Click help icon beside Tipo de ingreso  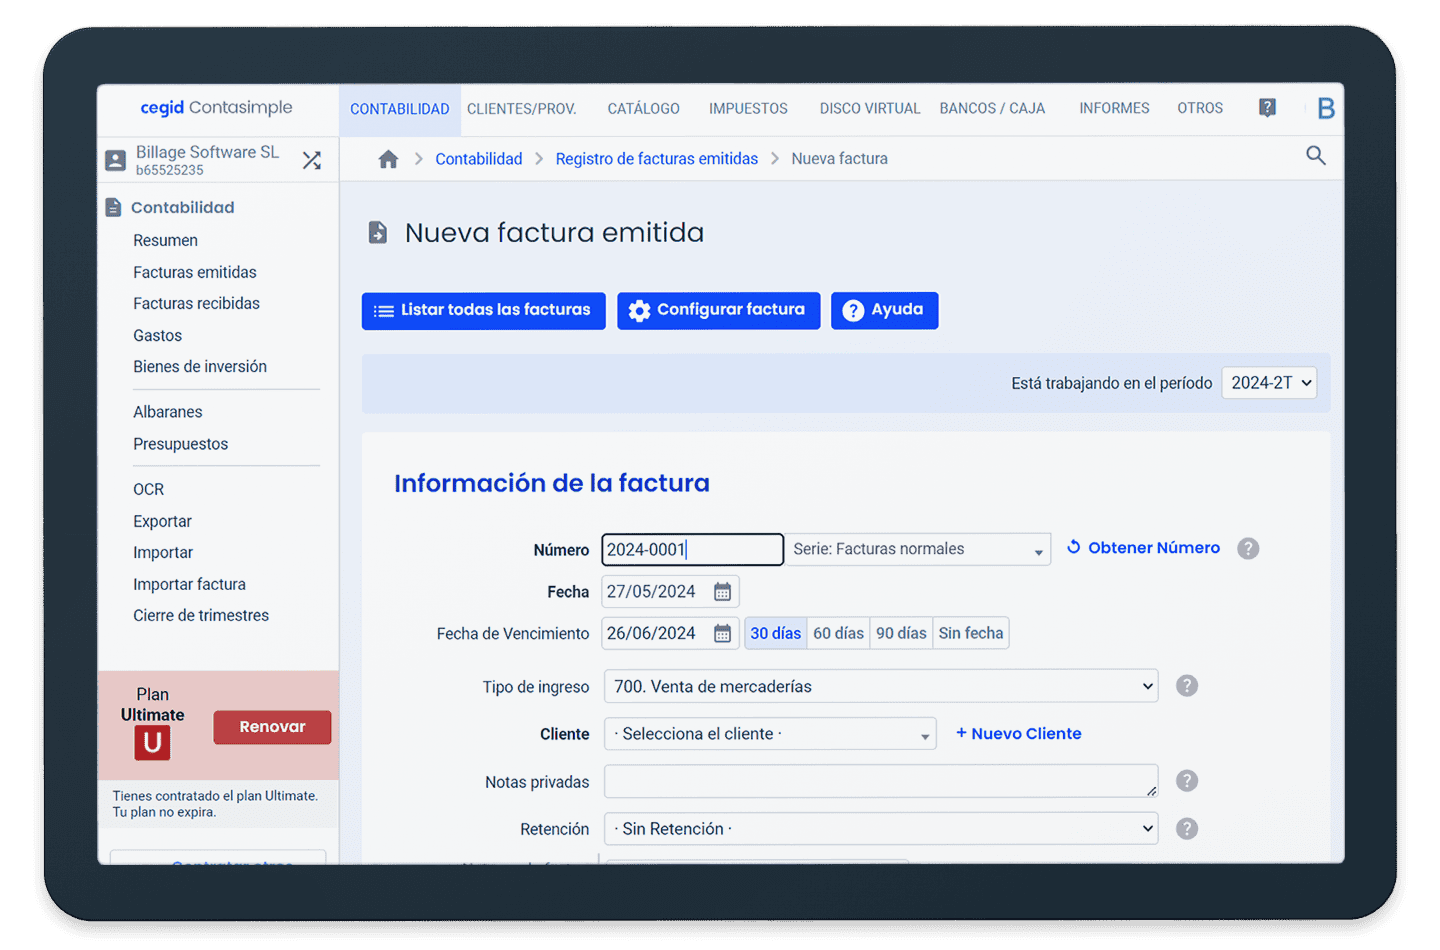tap(1186, 686)
